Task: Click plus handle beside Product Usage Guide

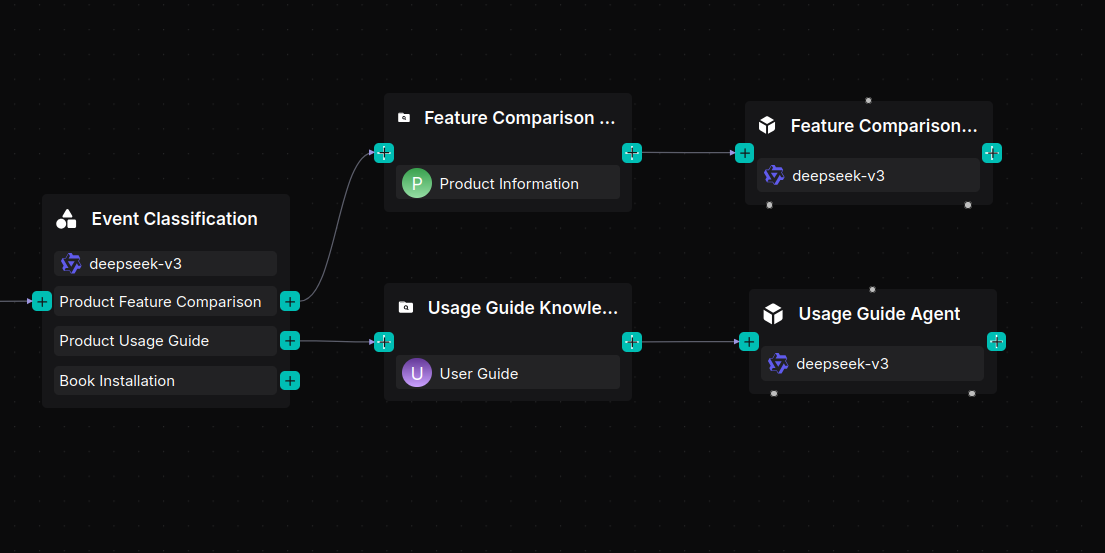Action: (x=290, y=341)
